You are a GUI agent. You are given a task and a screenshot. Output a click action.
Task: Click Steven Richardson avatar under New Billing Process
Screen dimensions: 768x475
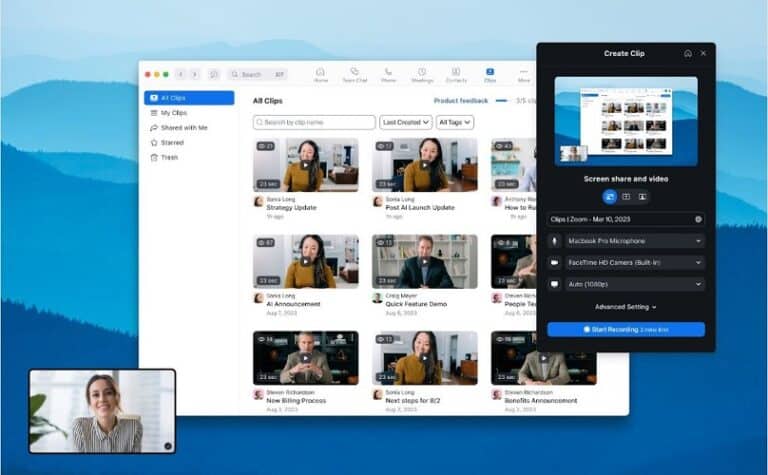pos(259,394)
